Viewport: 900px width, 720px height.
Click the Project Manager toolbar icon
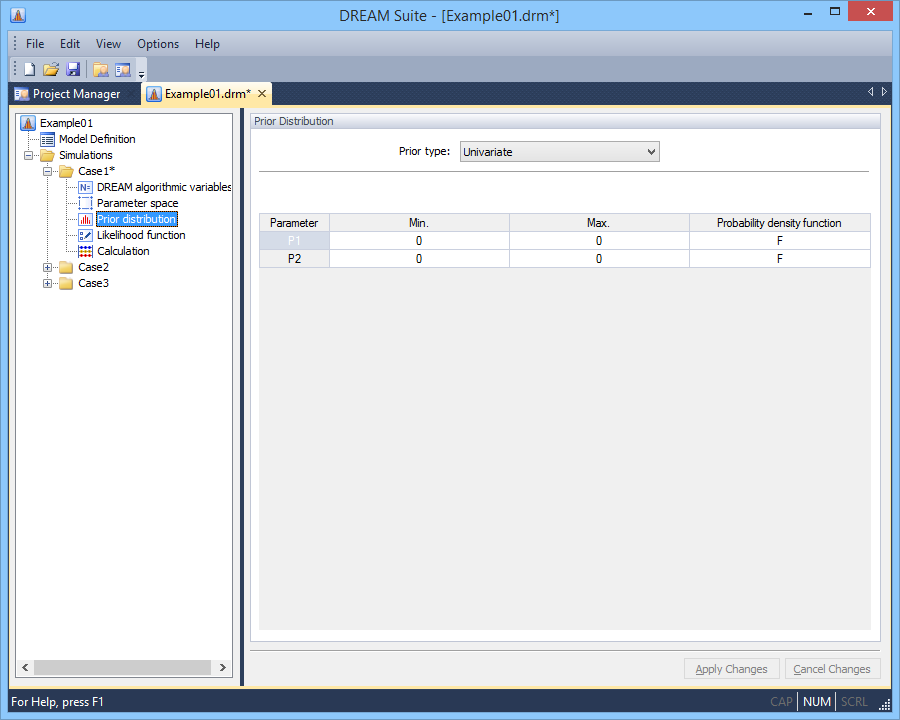pyautogui.click(x=123, y=69)
